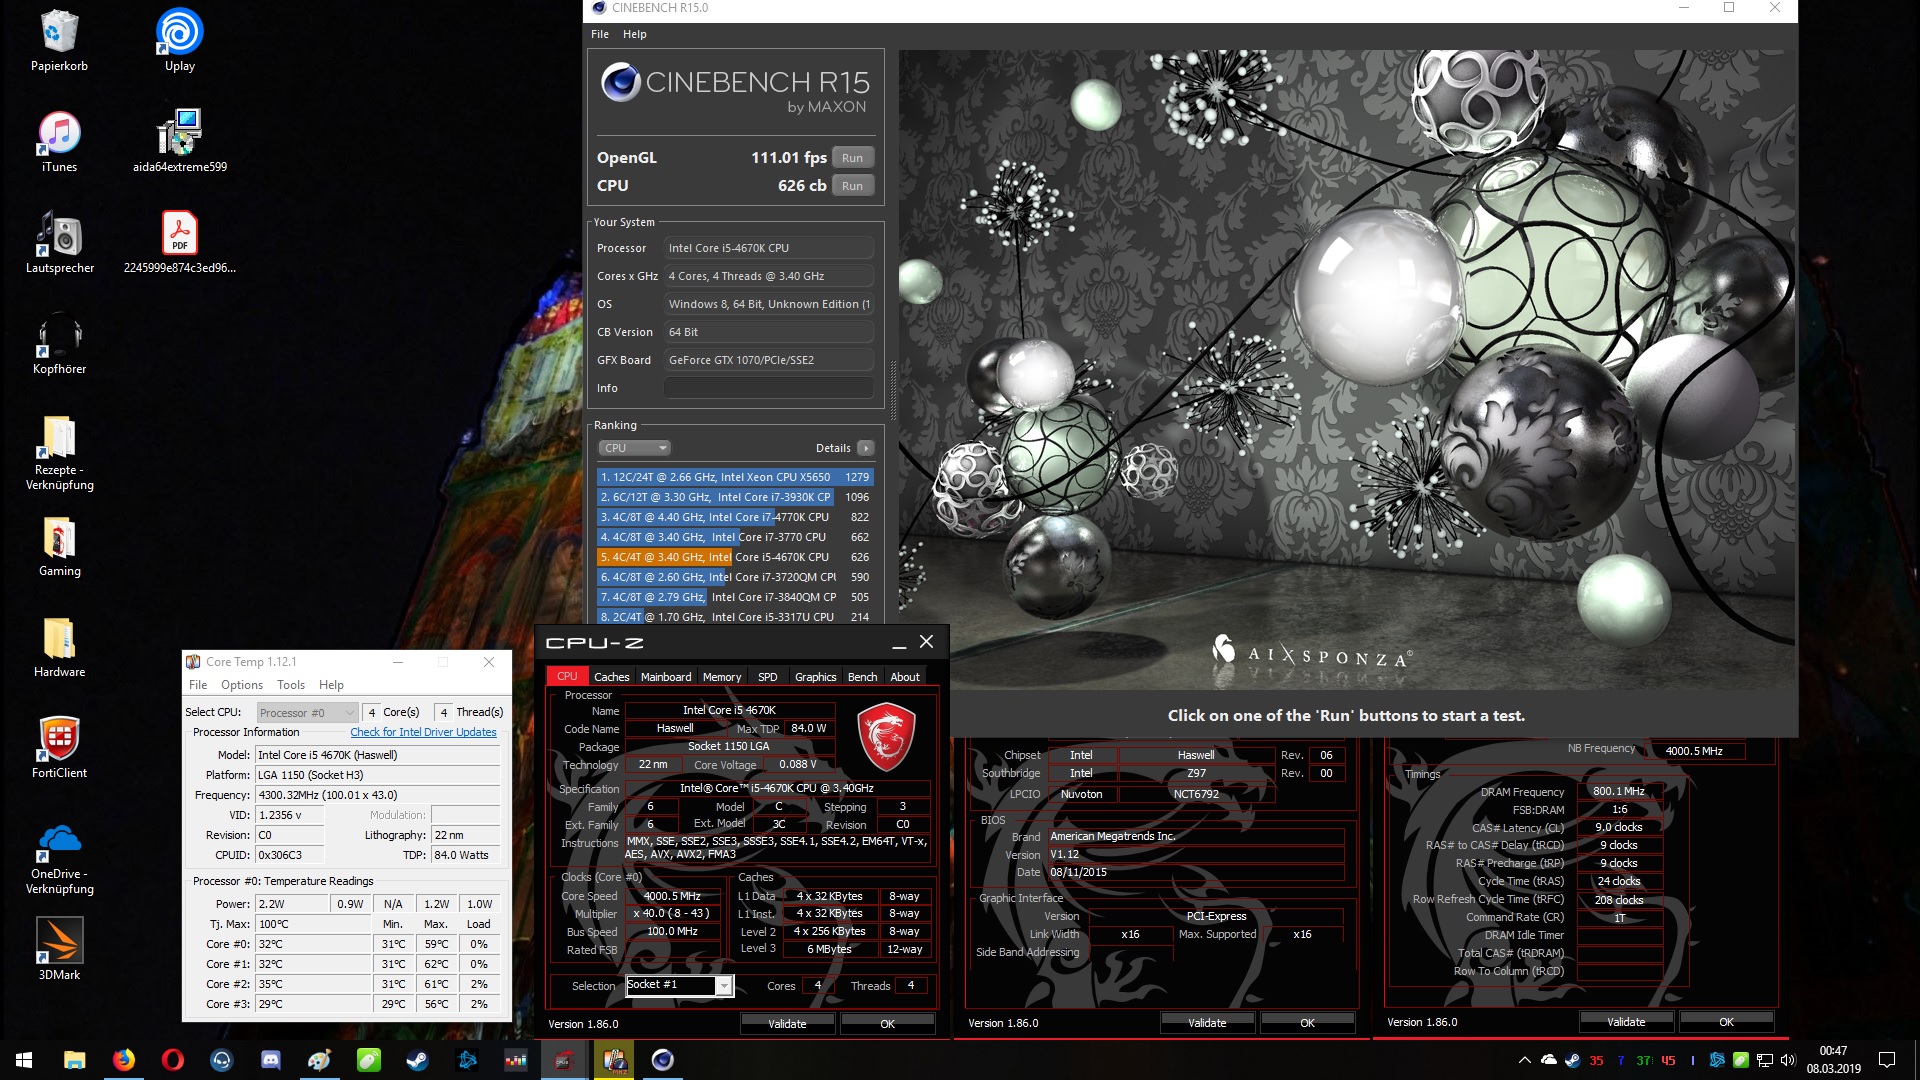This screenshot has width=1920, height=1080.
Task: Open Core Temp Help menu
Action: 331,685
